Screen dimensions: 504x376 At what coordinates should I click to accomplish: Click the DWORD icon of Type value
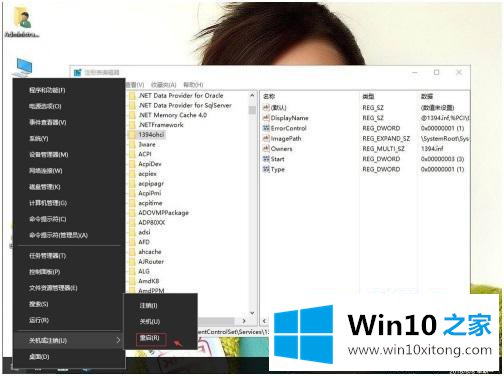(x=266, y=169)
